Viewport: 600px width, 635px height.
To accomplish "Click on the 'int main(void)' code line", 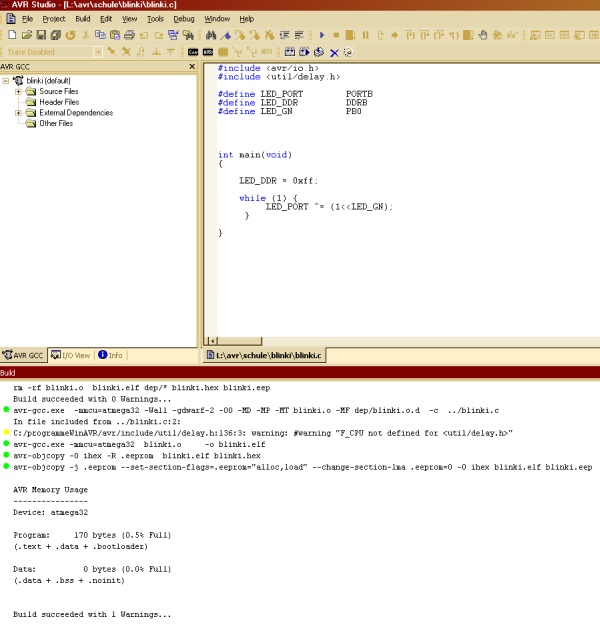I will pyautogui.click(x=255, y=155).
